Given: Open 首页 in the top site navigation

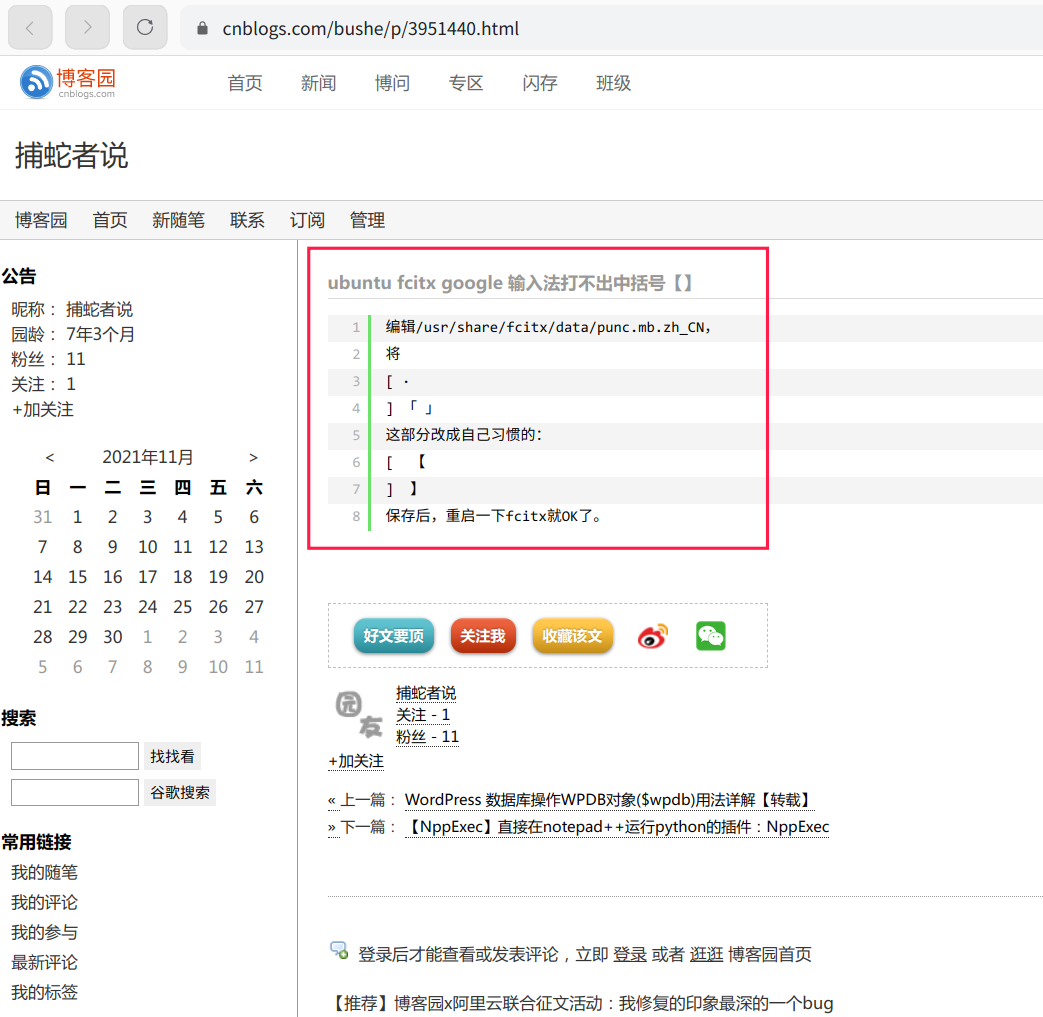Looking at the screenshot, I should click(x=245, y=83).
